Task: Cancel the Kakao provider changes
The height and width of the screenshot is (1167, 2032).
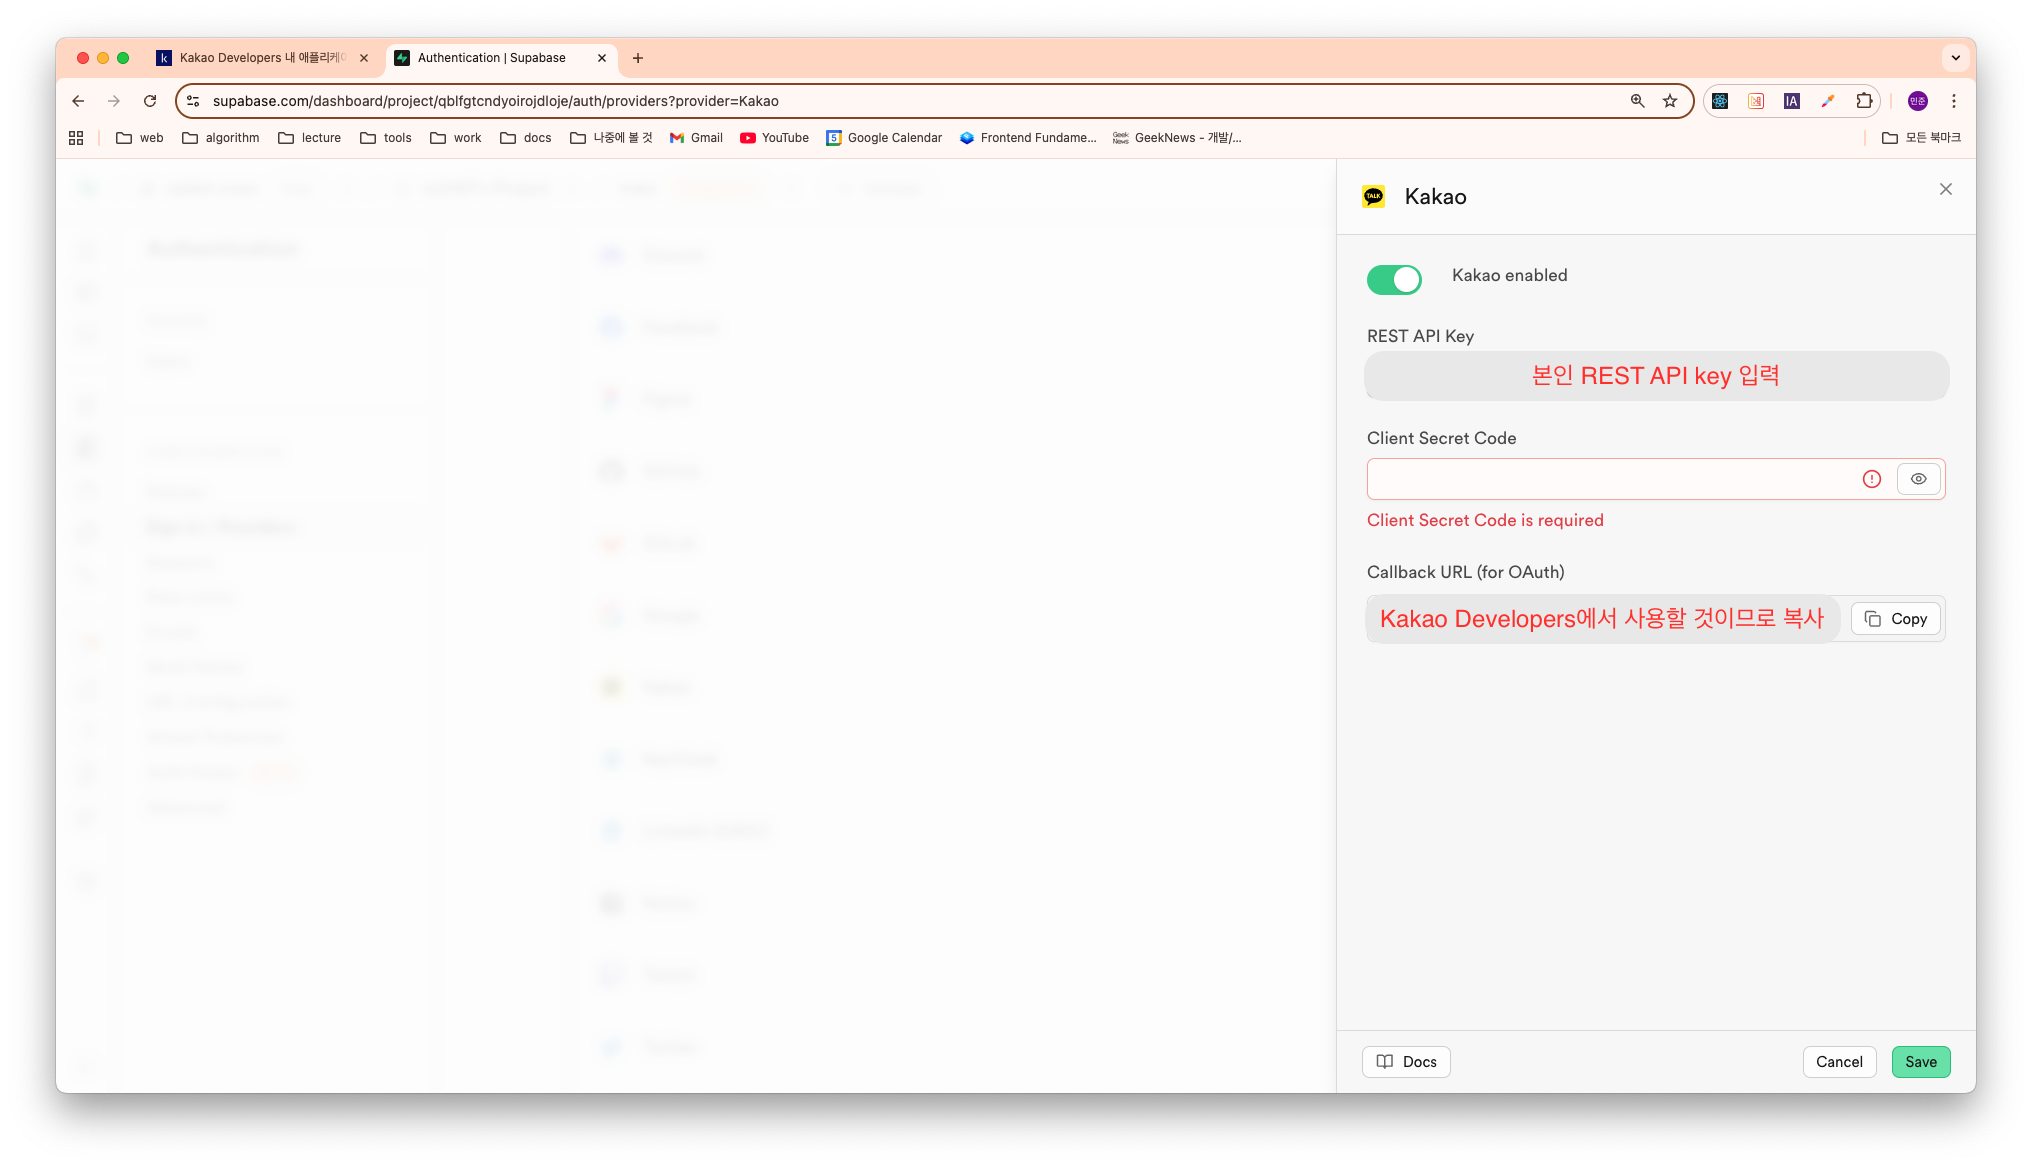Action: click(x=1839, y=1062)
